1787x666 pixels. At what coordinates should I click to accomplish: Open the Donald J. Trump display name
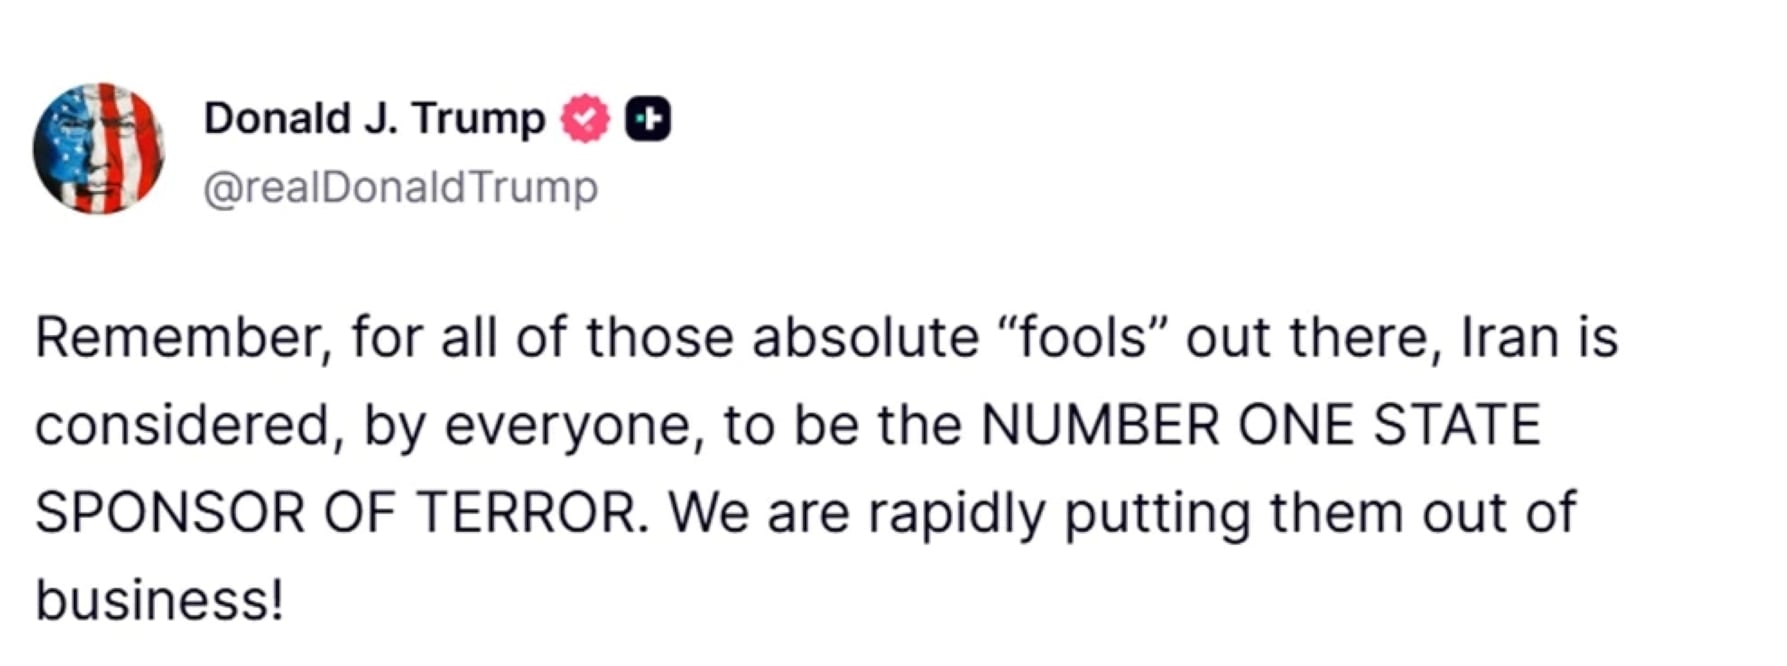[374, 119]
